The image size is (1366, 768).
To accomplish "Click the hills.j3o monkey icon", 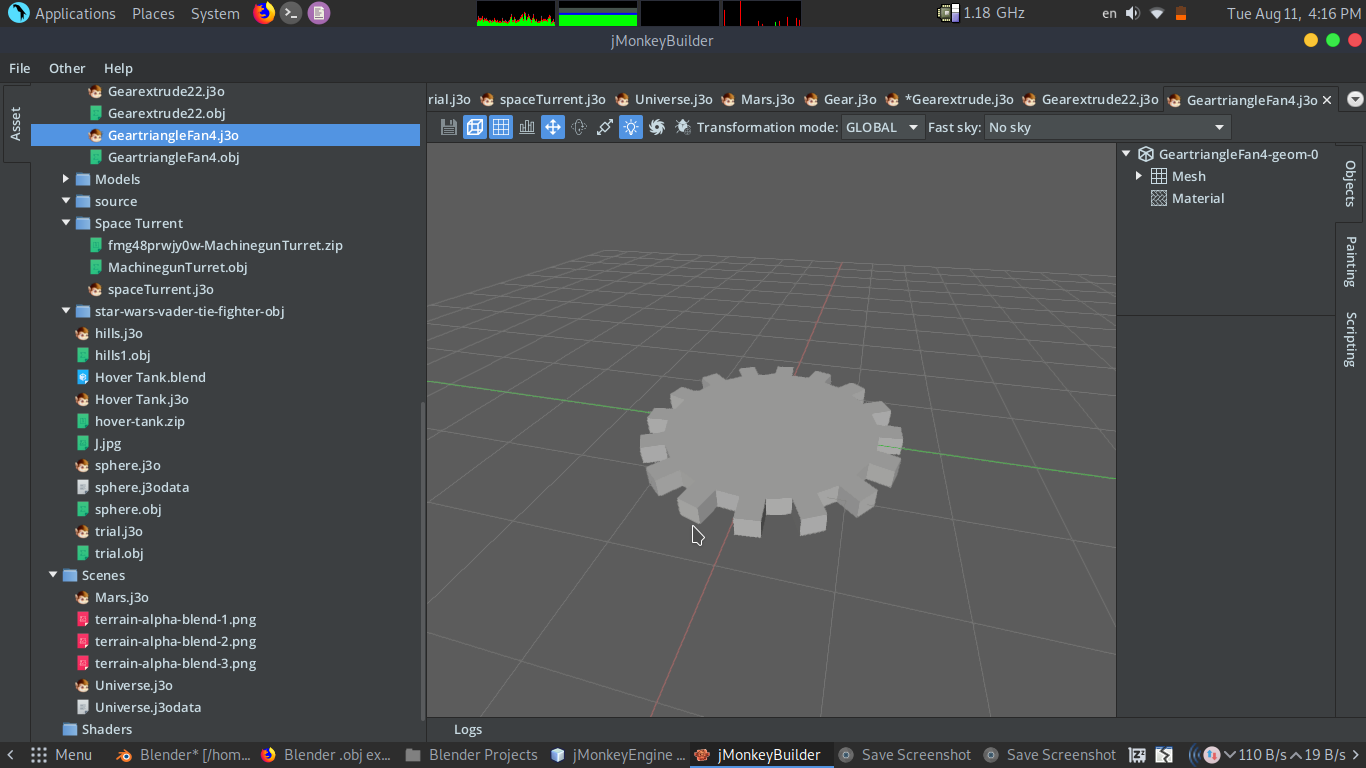I will click(83, 333).
